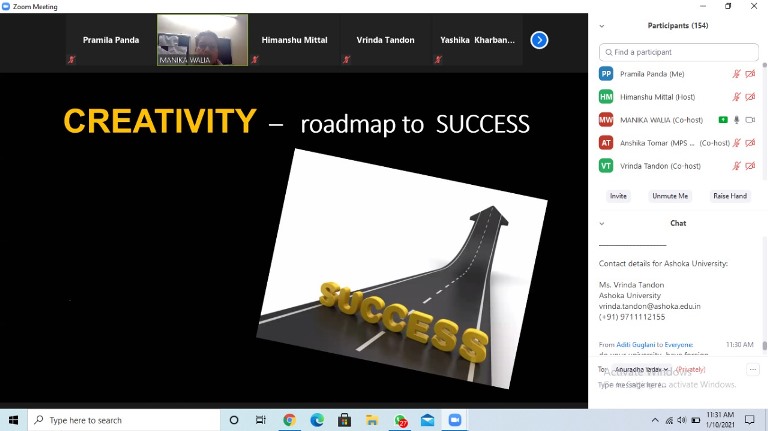Click Vrinda Tandon's muted mic icon in list

point(737,166)
